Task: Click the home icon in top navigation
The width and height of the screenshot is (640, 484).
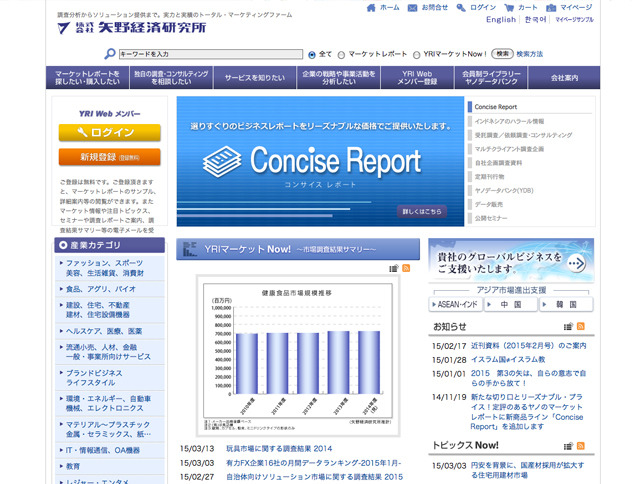Action: [x=371, y=7]
